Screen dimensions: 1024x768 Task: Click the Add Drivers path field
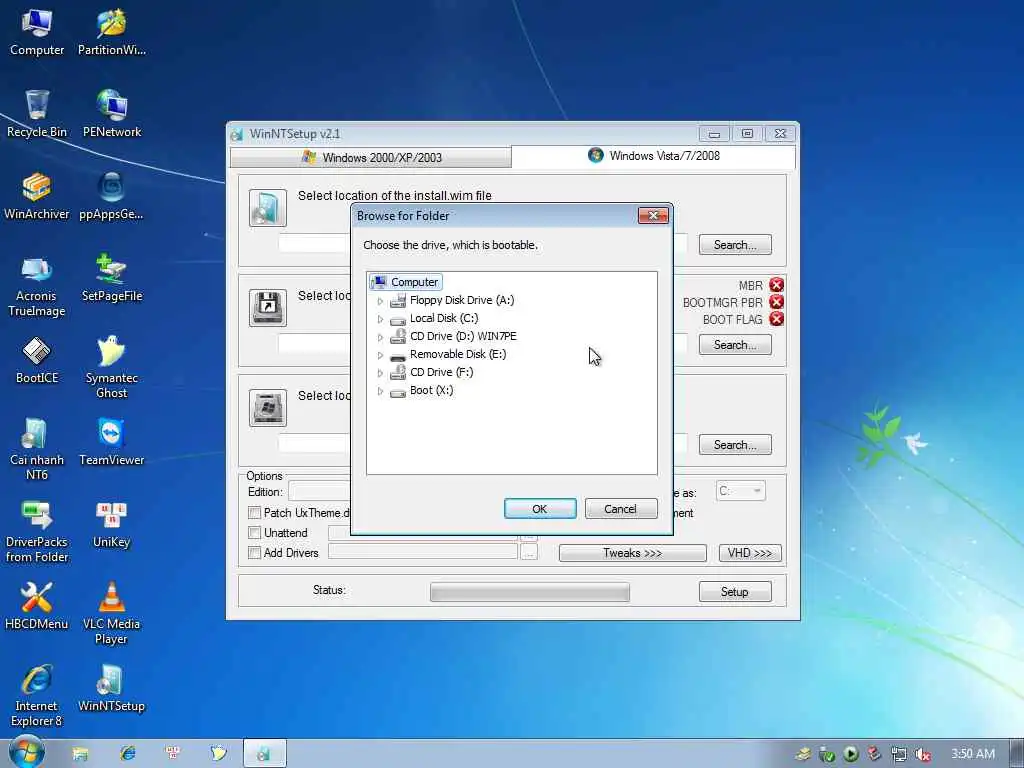click(423, 552)
